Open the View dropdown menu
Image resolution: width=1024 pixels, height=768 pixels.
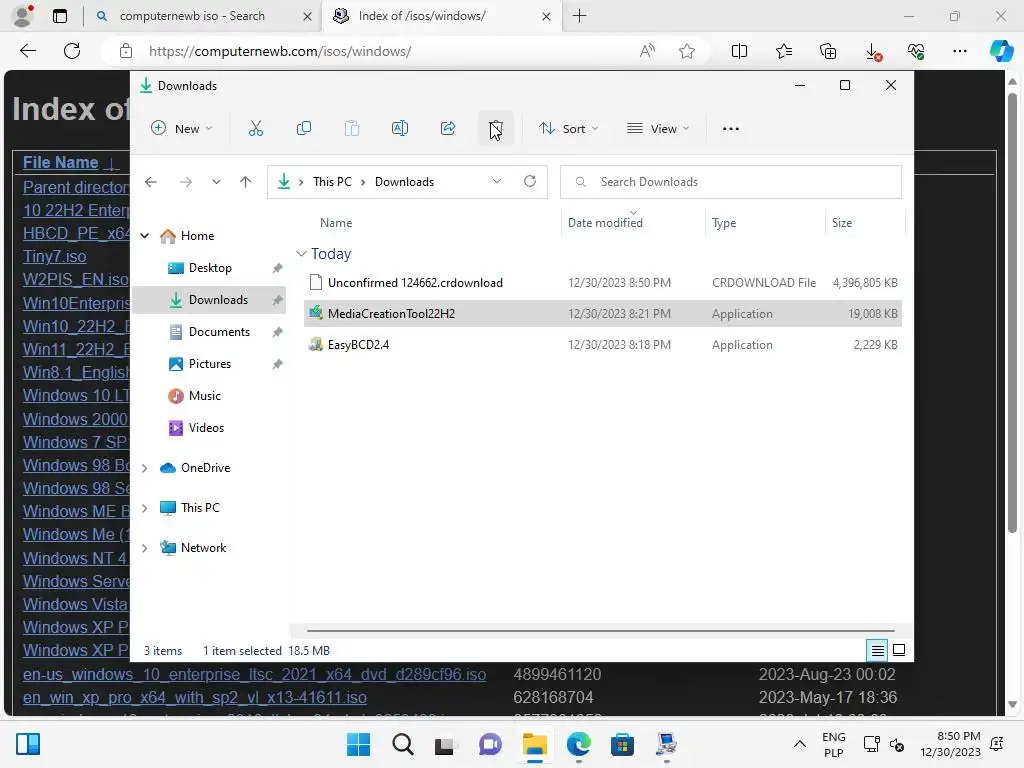pyautogui.click(x=658, y=129)
